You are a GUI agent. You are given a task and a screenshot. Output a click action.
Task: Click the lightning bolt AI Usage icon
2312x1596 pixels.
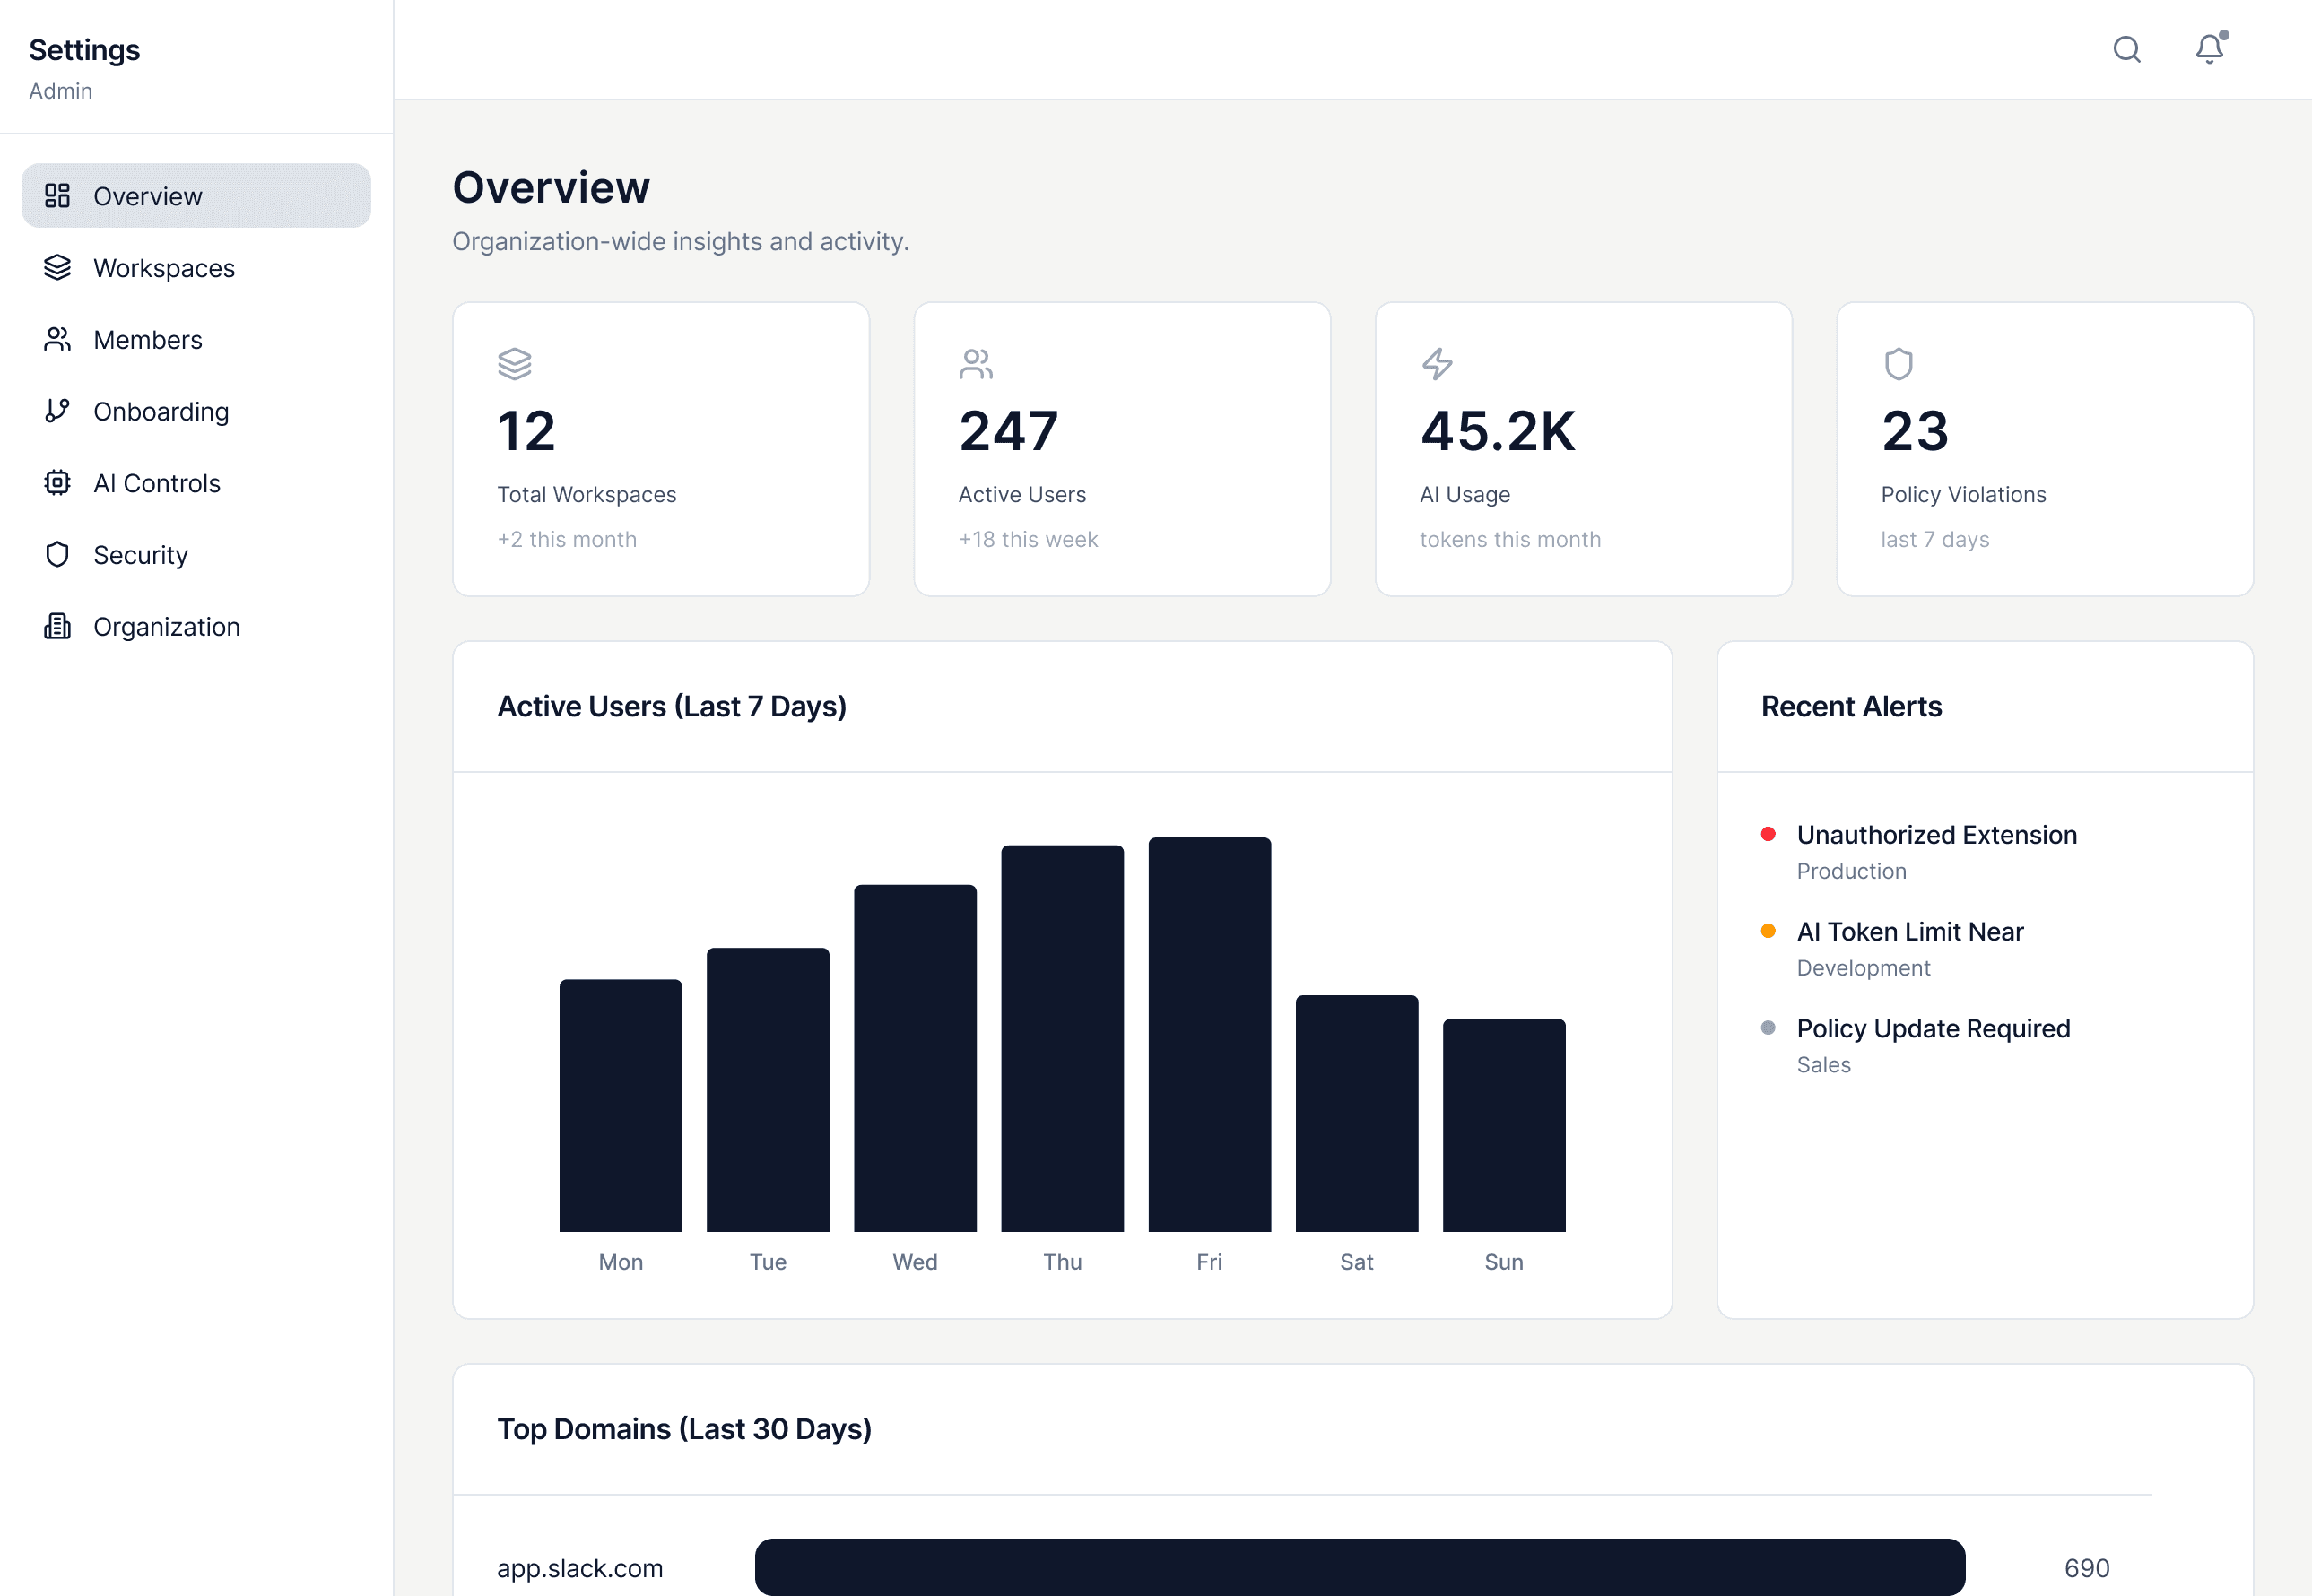(1437, 364)
